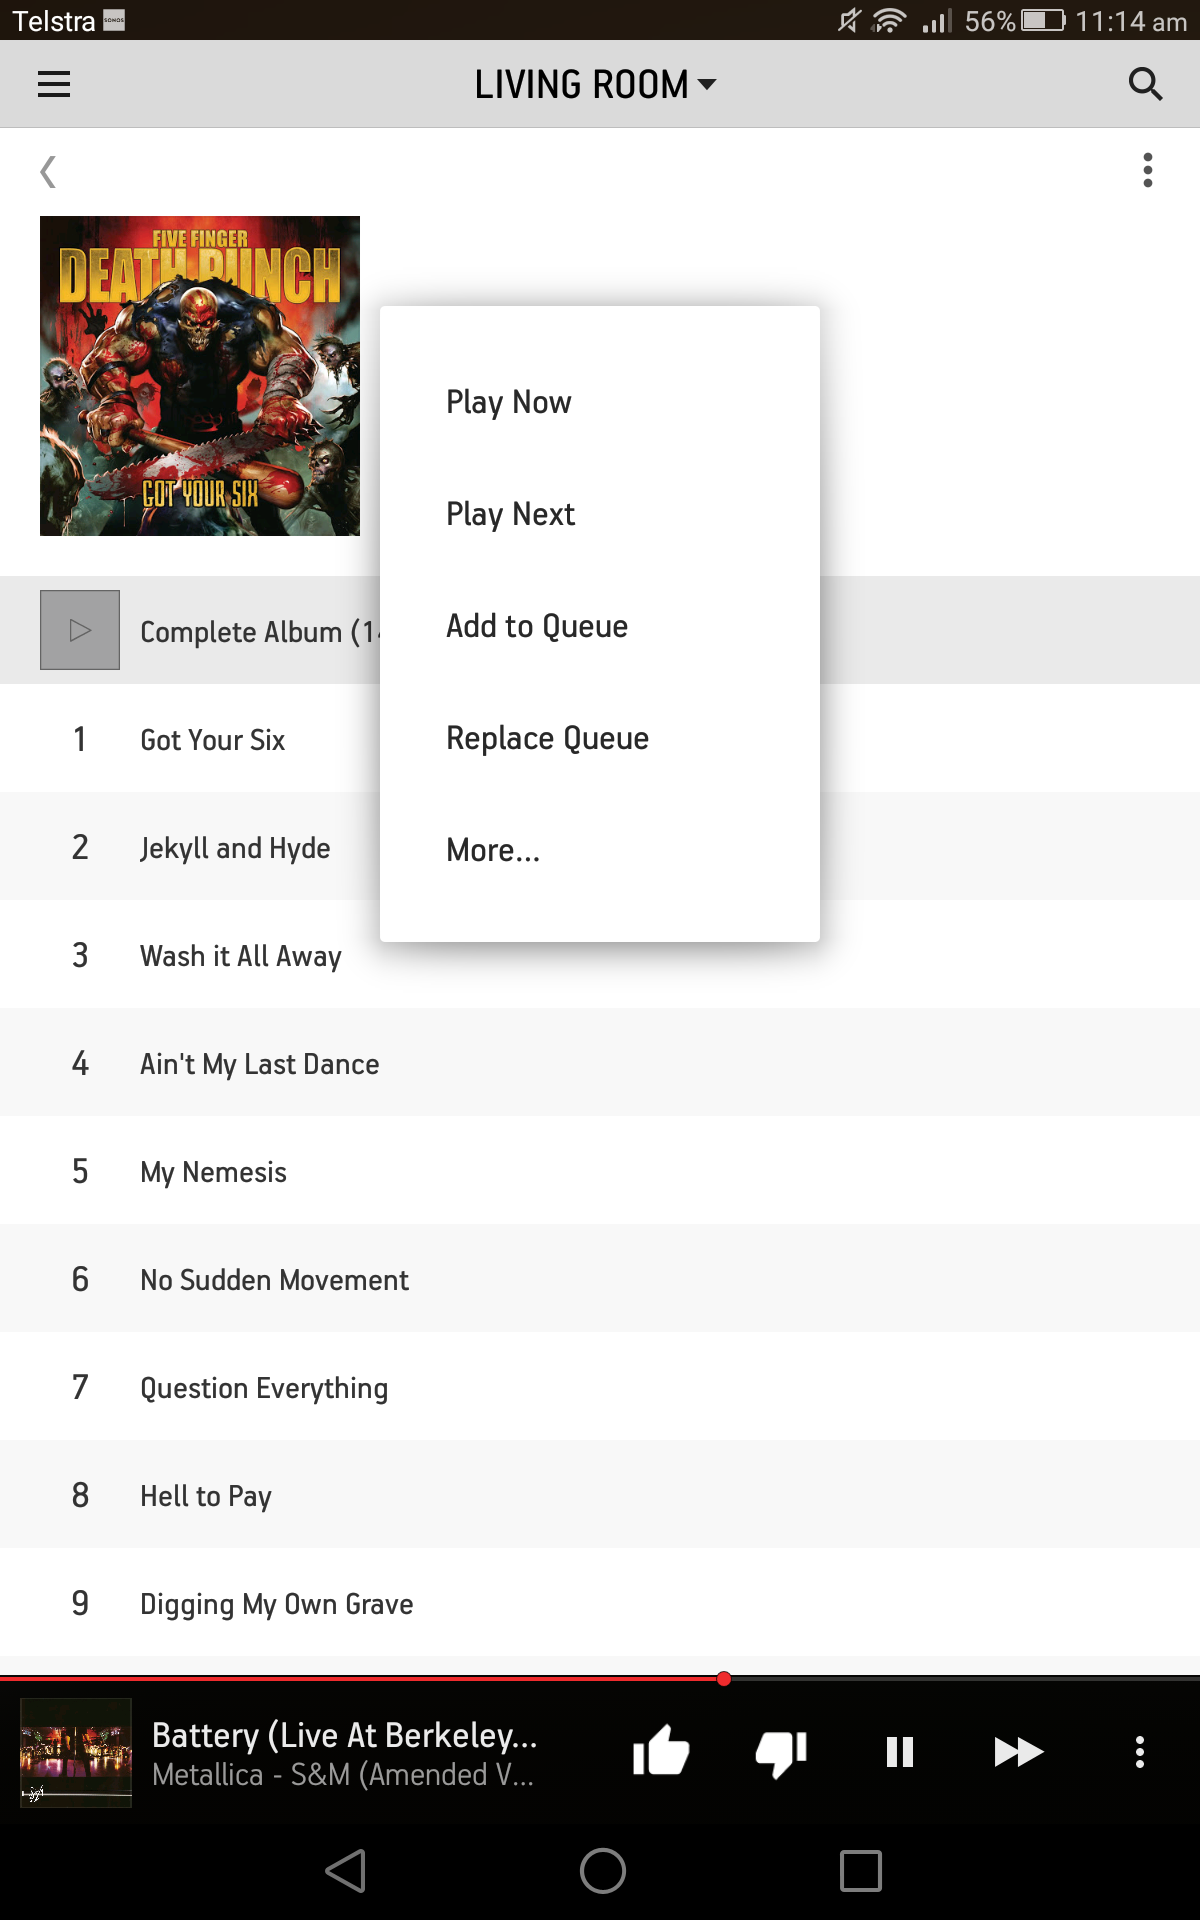Open now-playing three-dot options
Screen dimensions: 1200x1920
pyautogui.click(x=1140, y=1752)
